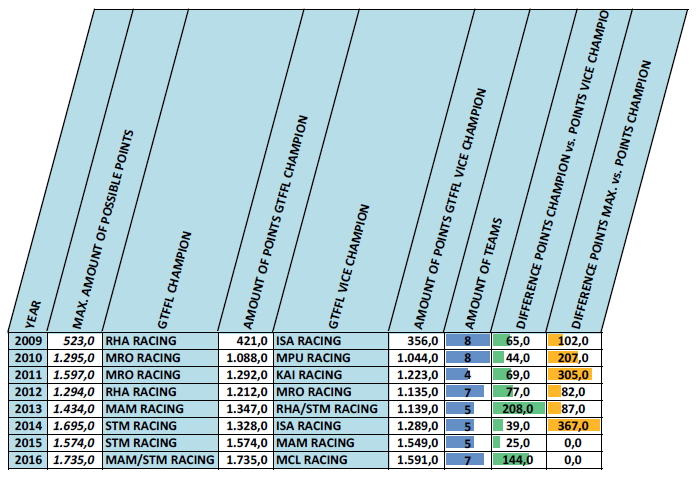Select the AMOUNT OF TEAMS column header
Screen dimensions: 698x478
483,274
